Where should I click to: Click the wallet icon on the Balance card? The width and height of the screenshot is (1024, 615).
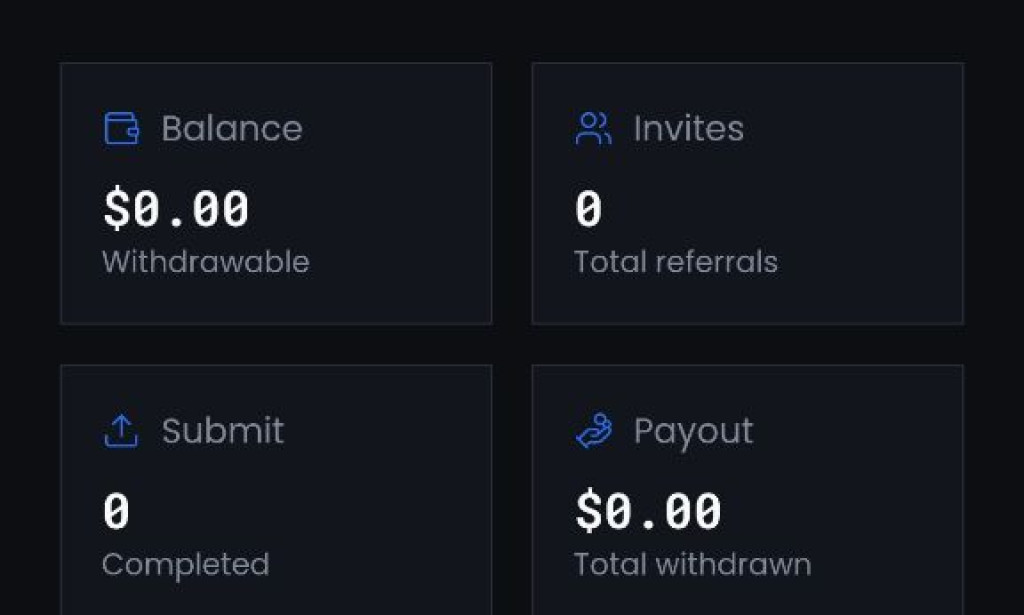click(x=120, y=127)
